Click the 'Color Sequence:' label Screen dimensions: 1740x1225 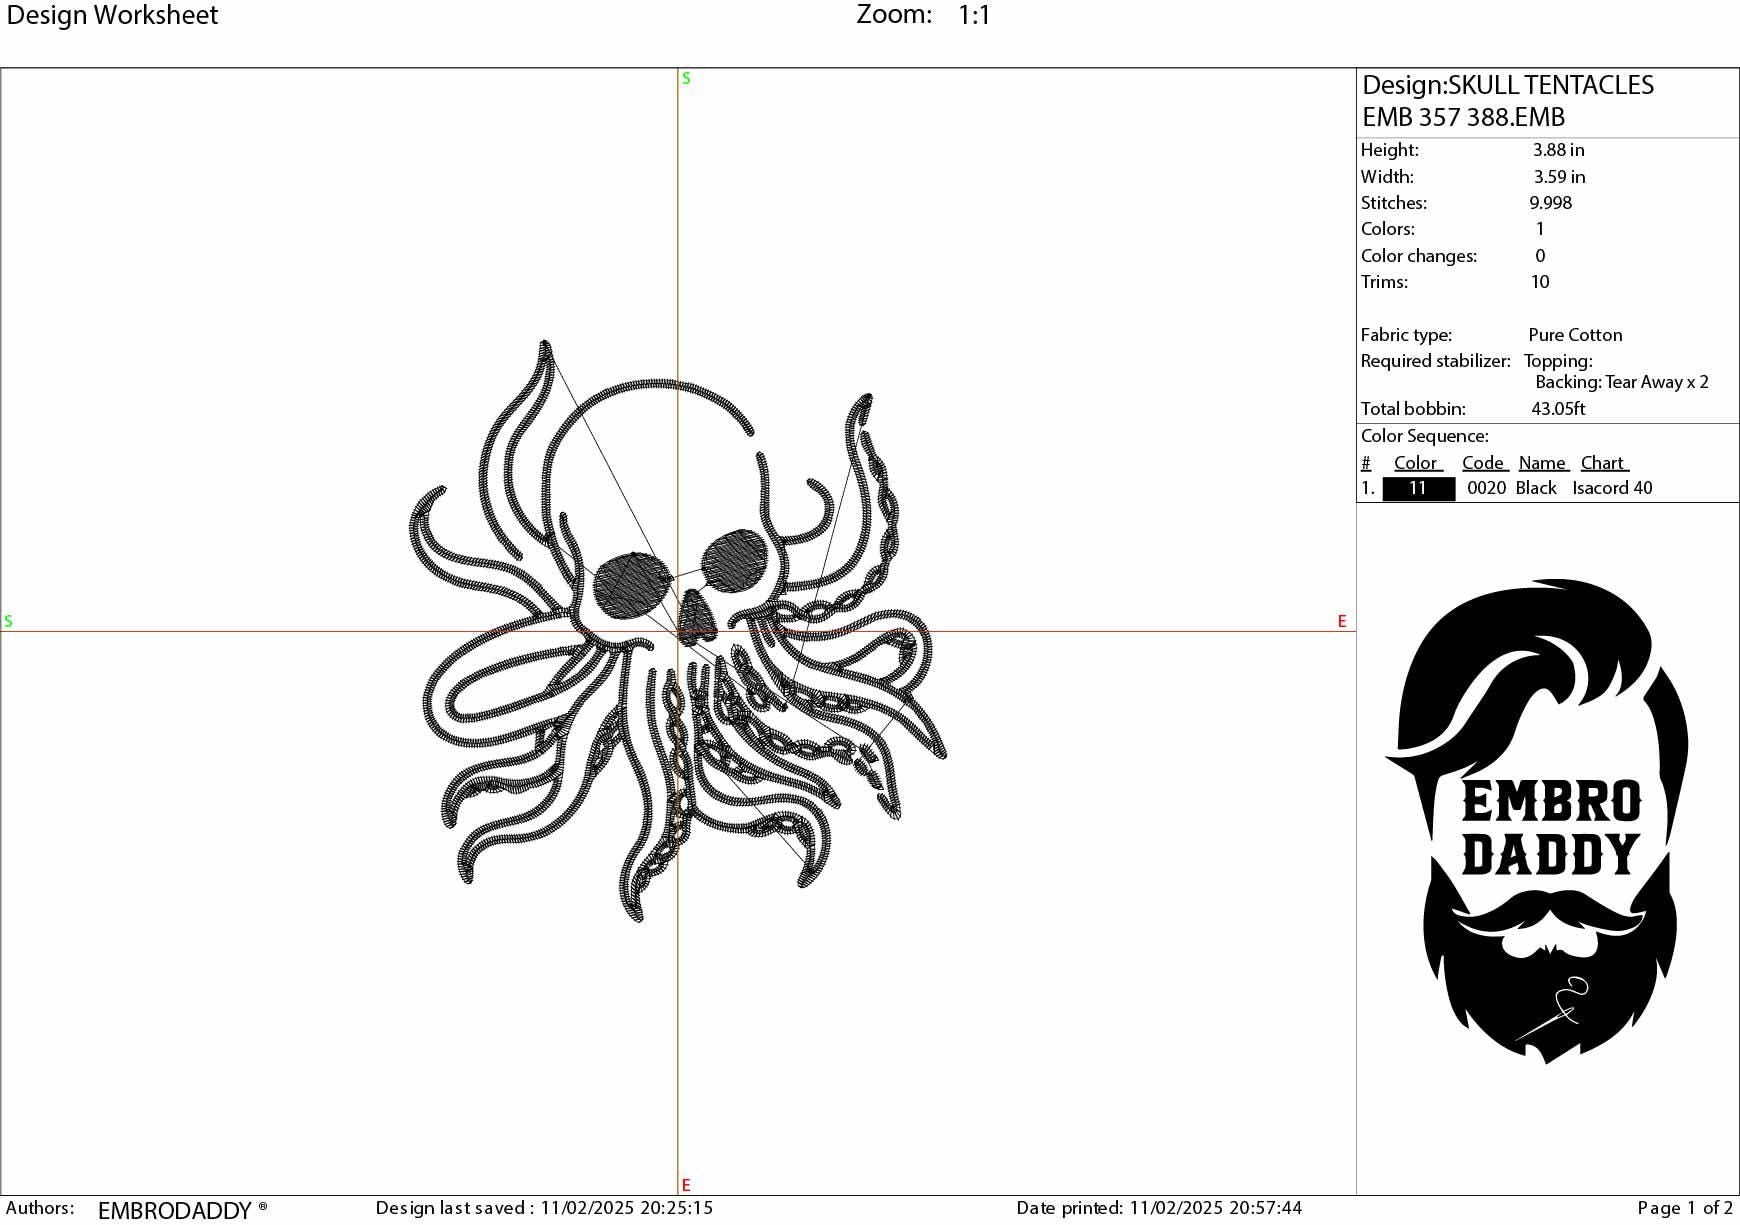point(1424,436)
